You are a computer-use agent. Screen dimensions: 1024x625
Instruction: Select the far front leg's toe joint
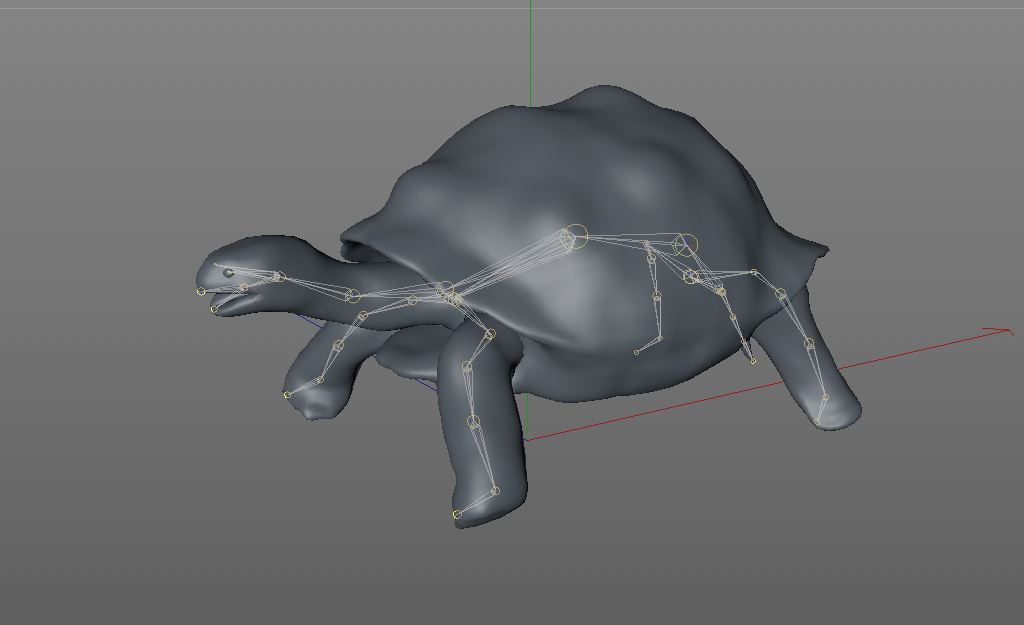[287, 395]
